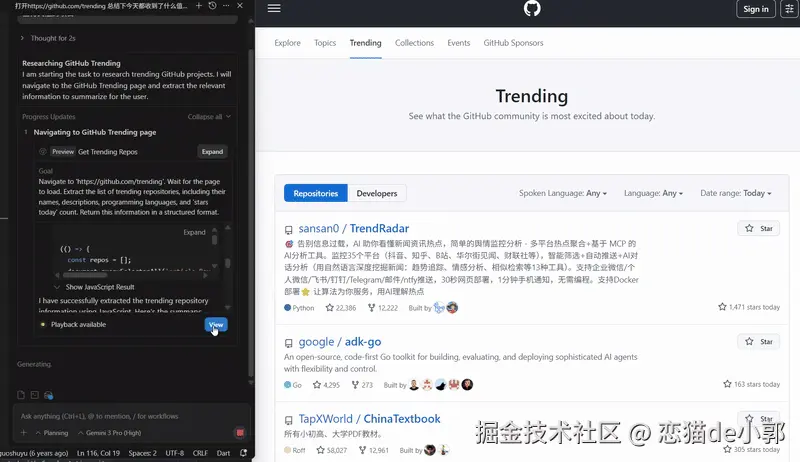Show JavaScript Result section
The image size is (800, 462).
(94, 287)
